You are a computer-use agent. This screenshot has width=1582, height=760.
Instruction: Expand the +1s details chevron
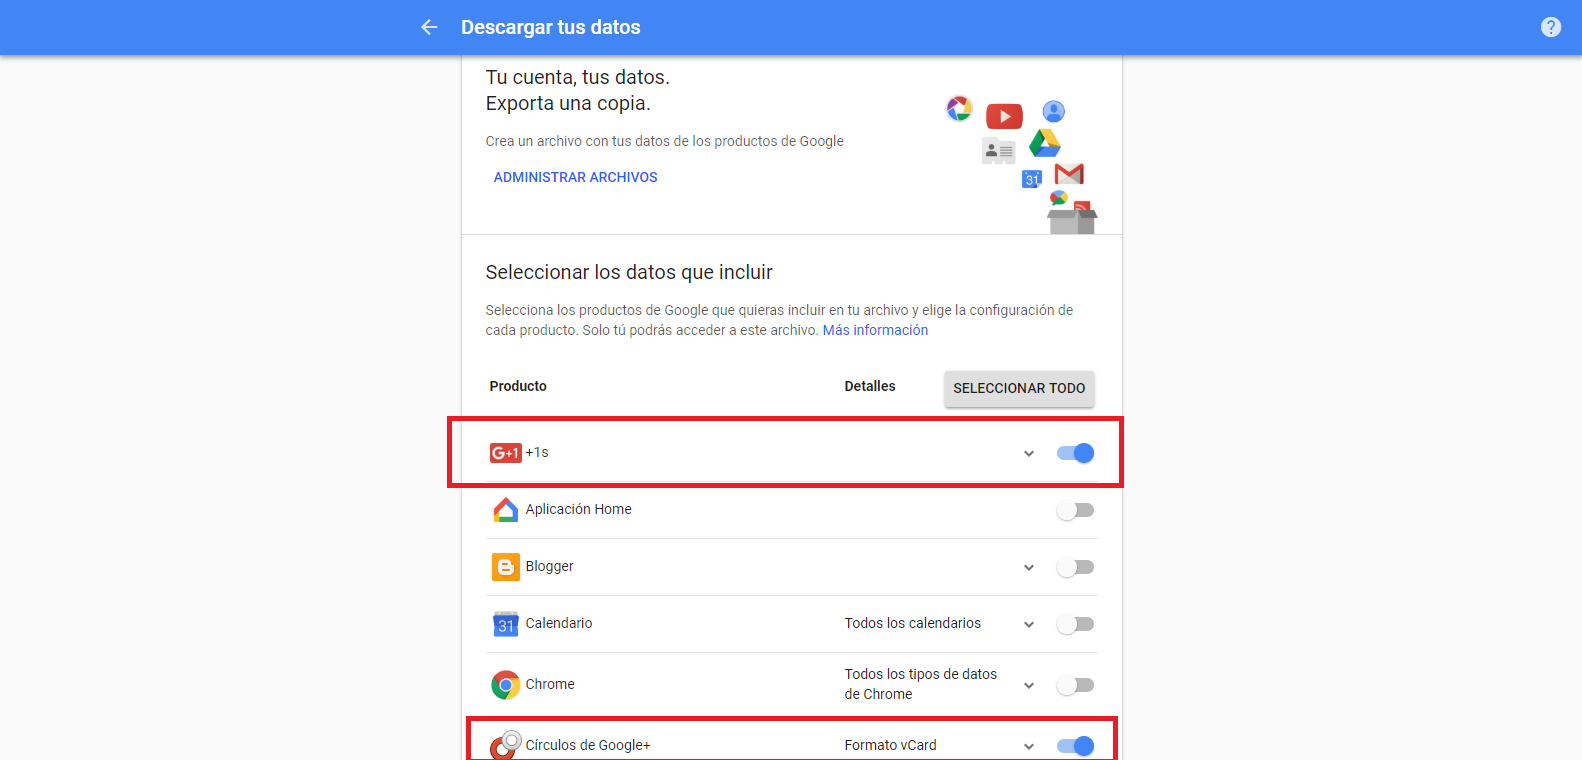click(x=1029, y=454)
